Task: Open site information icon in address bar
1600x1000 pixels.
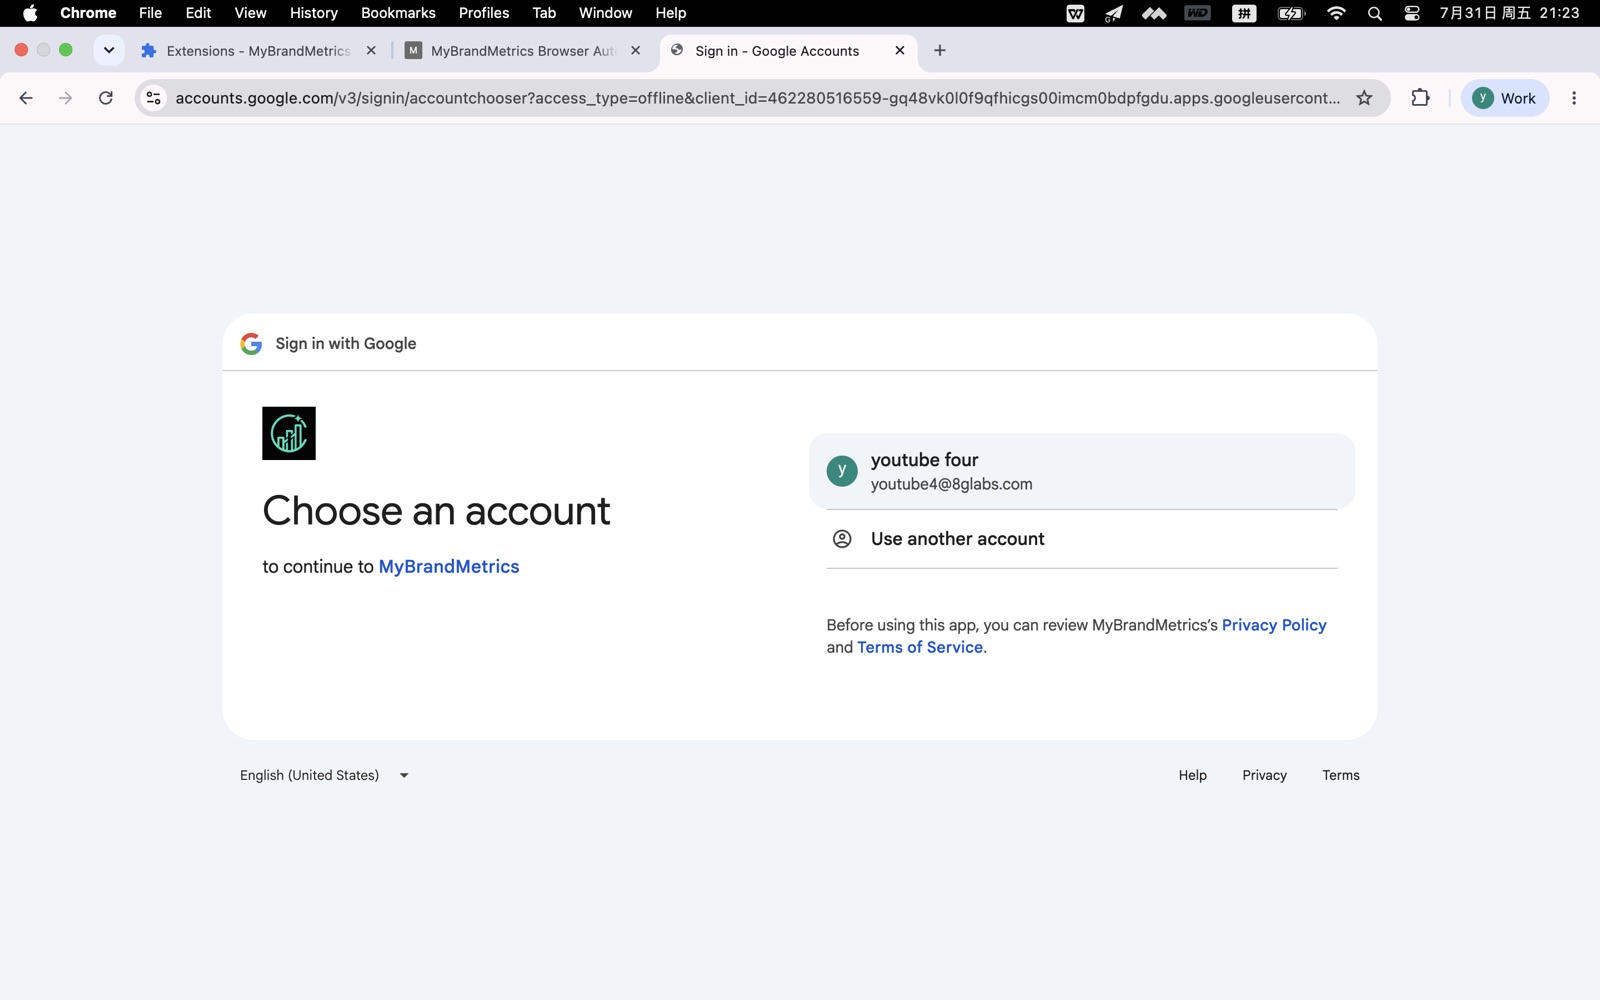Action: 153,98
